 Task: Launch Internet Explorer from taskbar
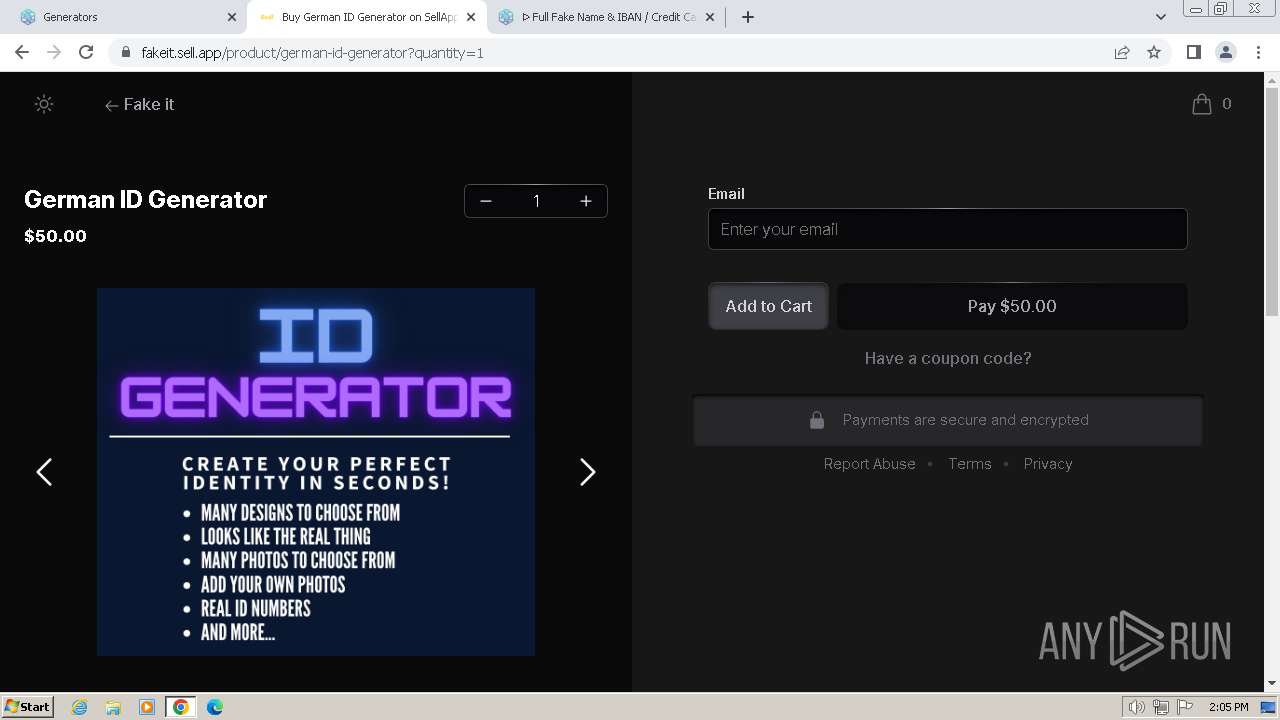click(80, 707)
